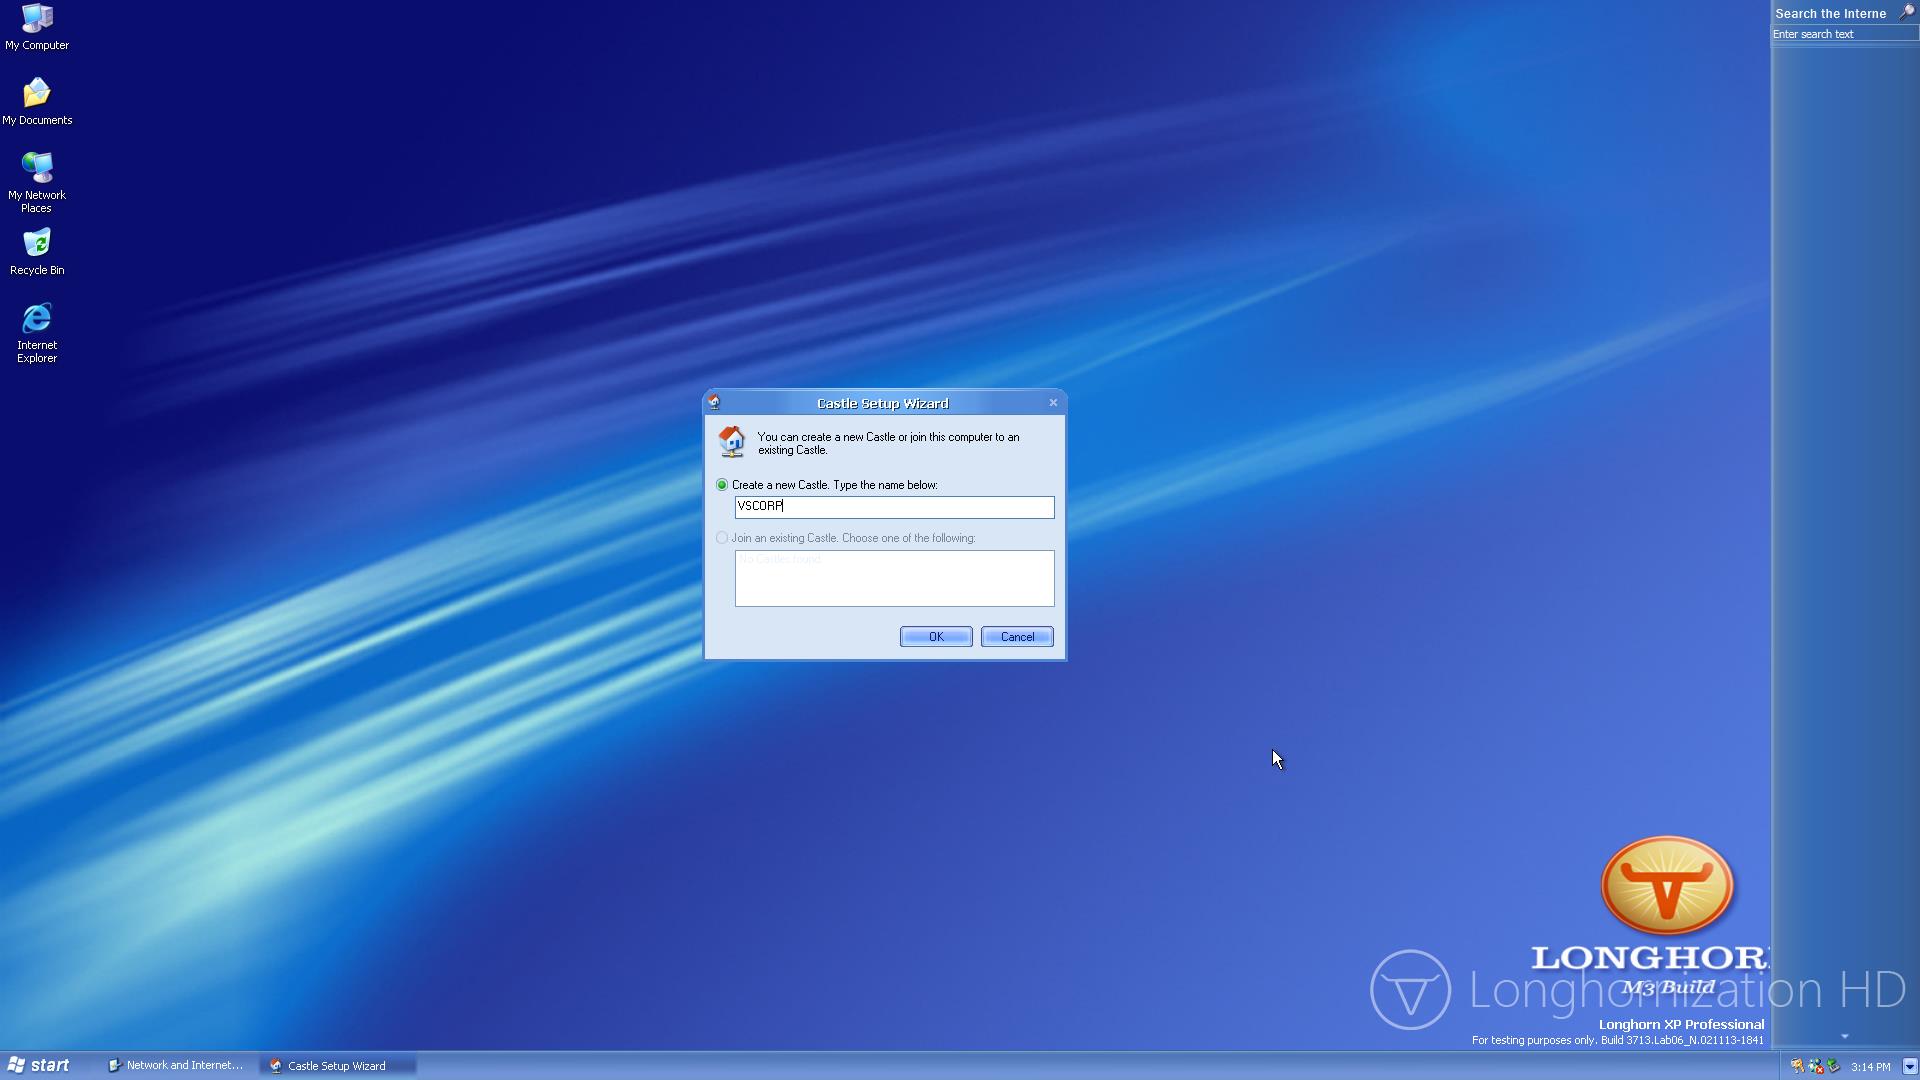Select Join an existing Castle radio button
The height and width of the screenshot is (1080, 1920).
click(x=722, y=538)
